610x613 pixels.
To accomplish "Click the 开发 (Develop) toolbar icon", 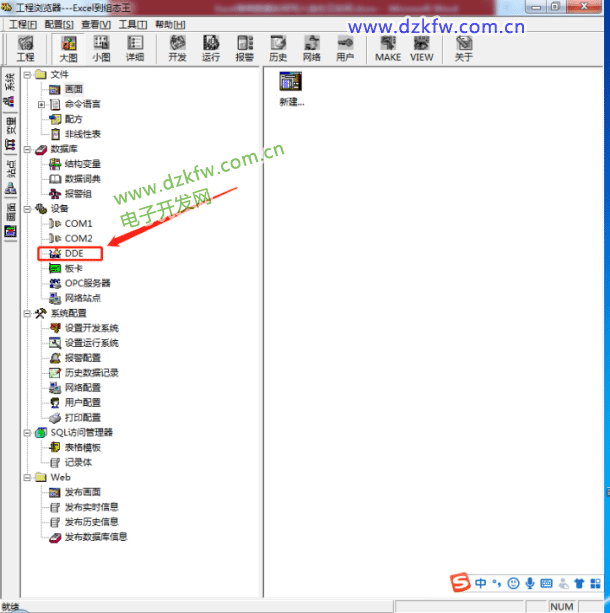I will 177,48.
